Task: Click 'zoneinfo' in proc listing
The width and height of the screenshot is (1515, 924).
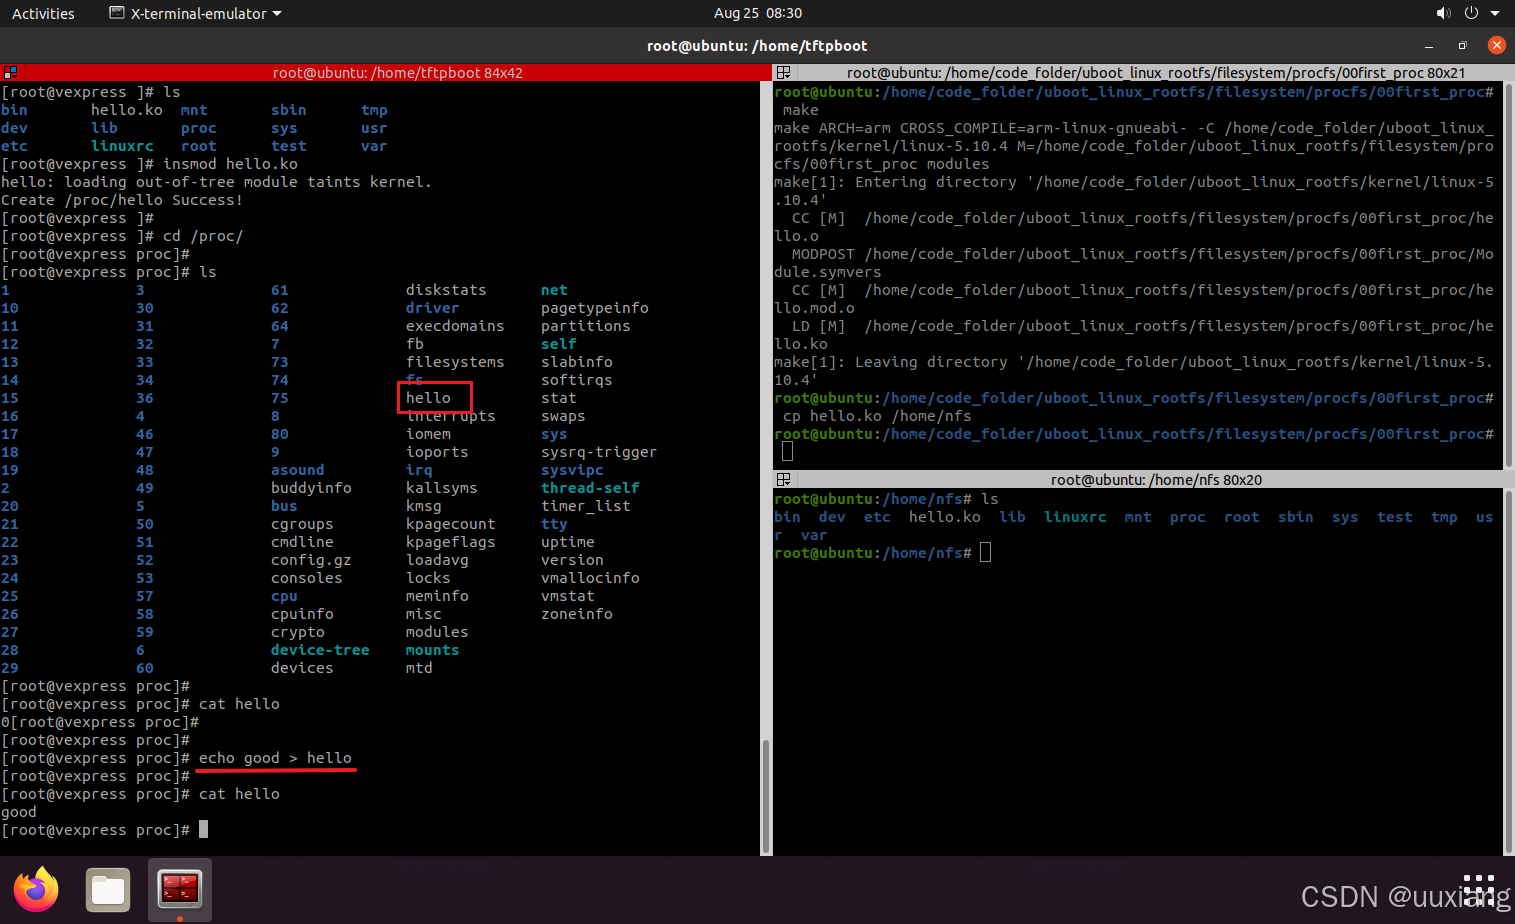Action: tap(576, 613)
